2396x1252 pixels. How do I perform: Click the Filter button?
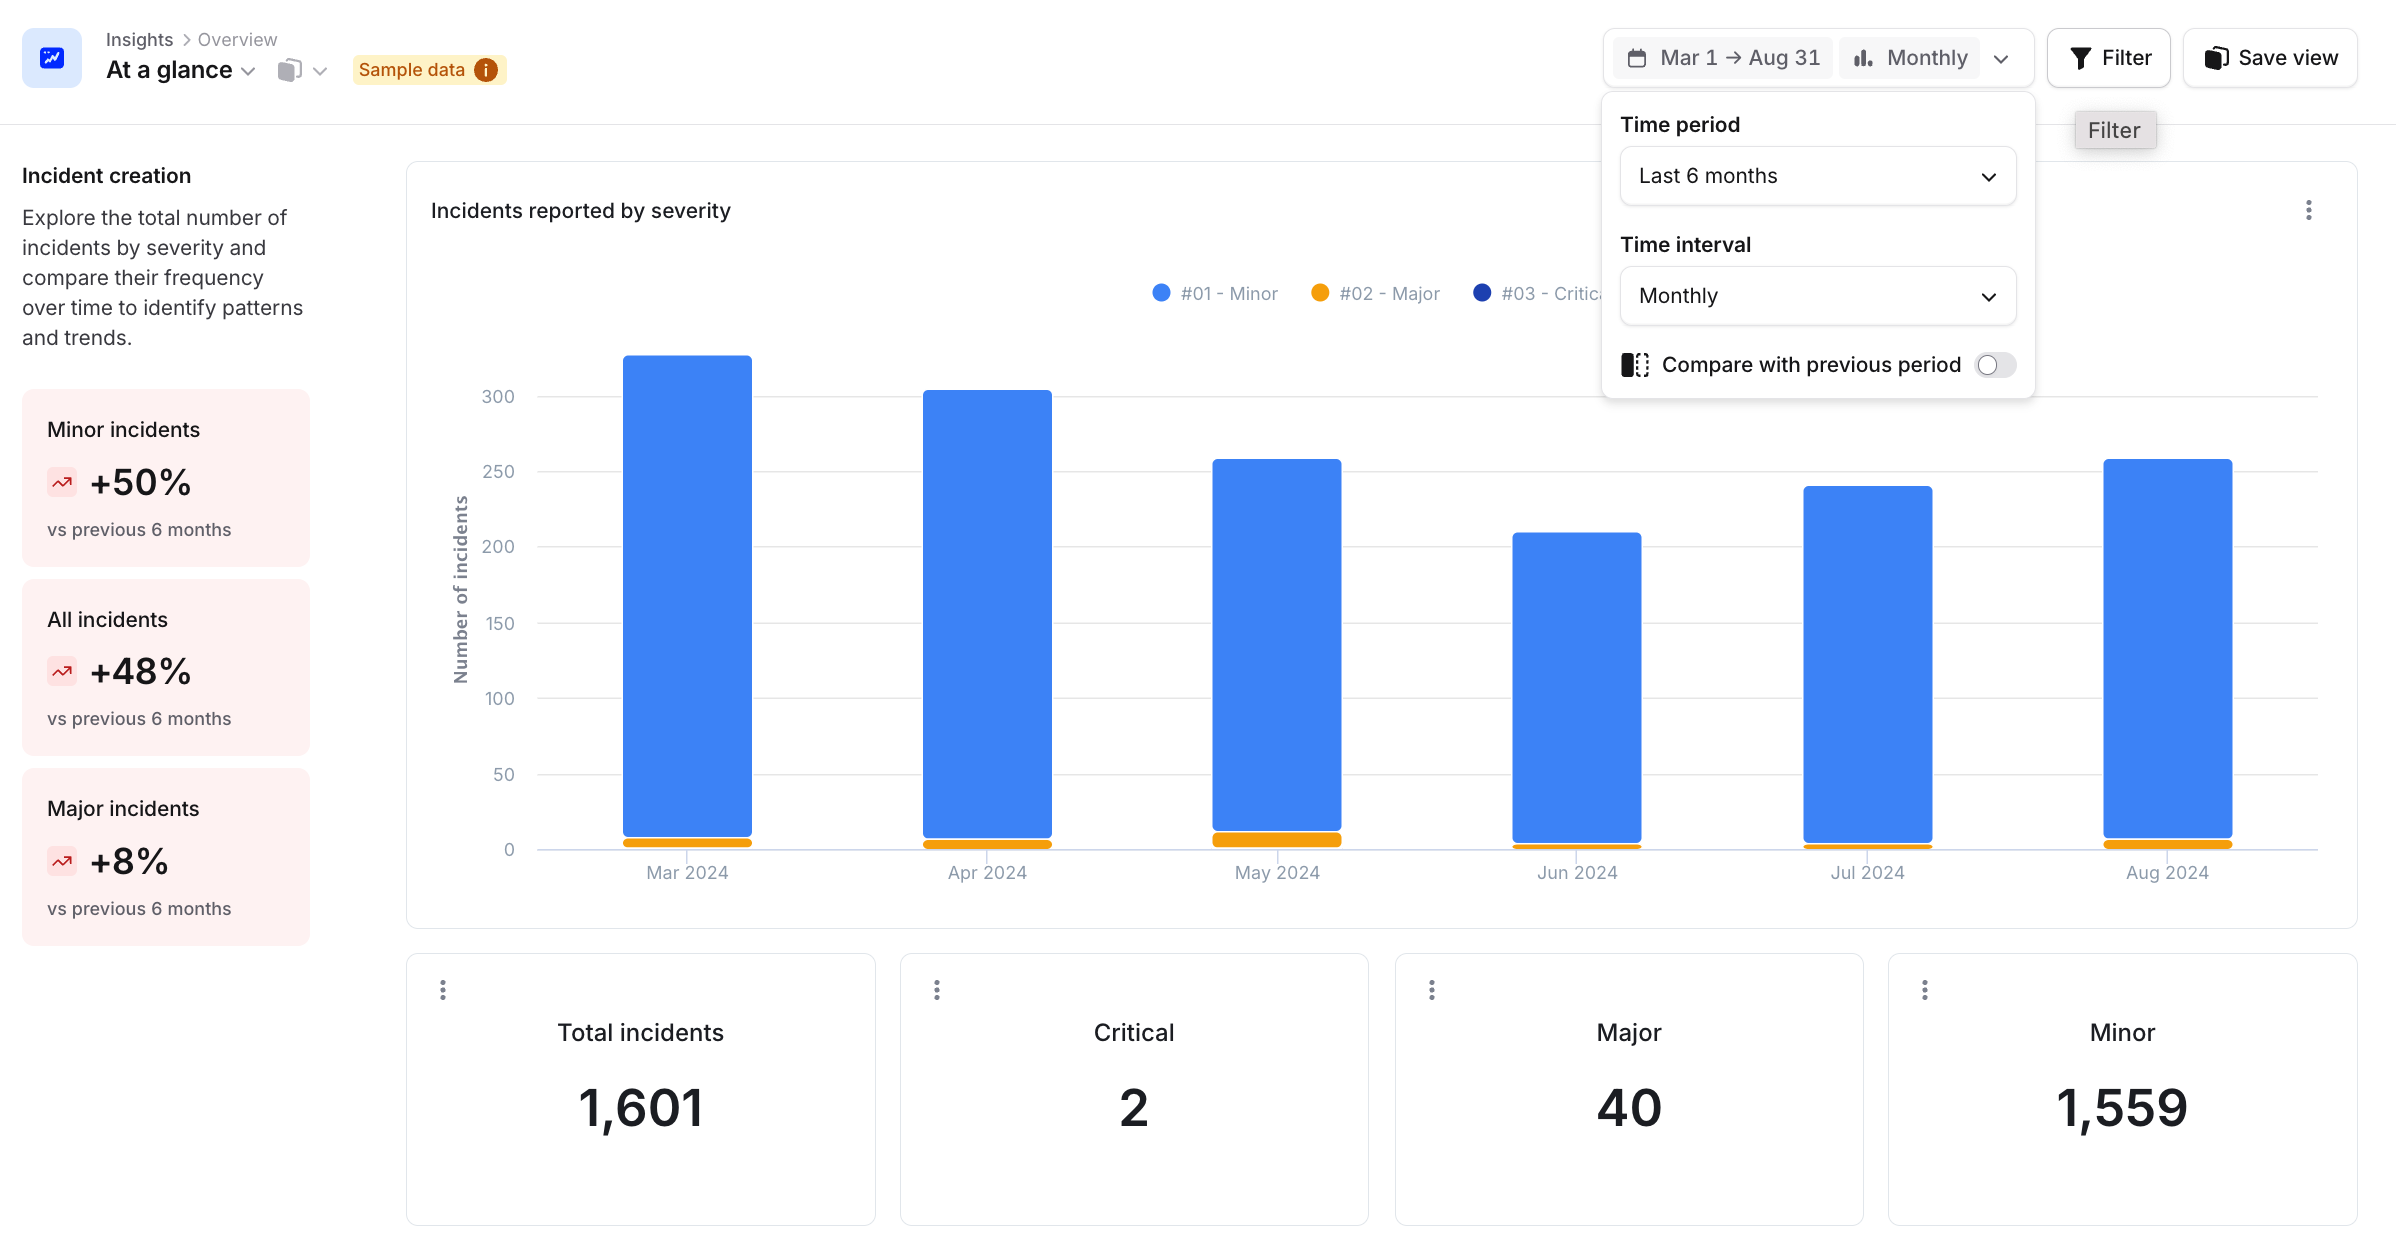(2108, 58)
